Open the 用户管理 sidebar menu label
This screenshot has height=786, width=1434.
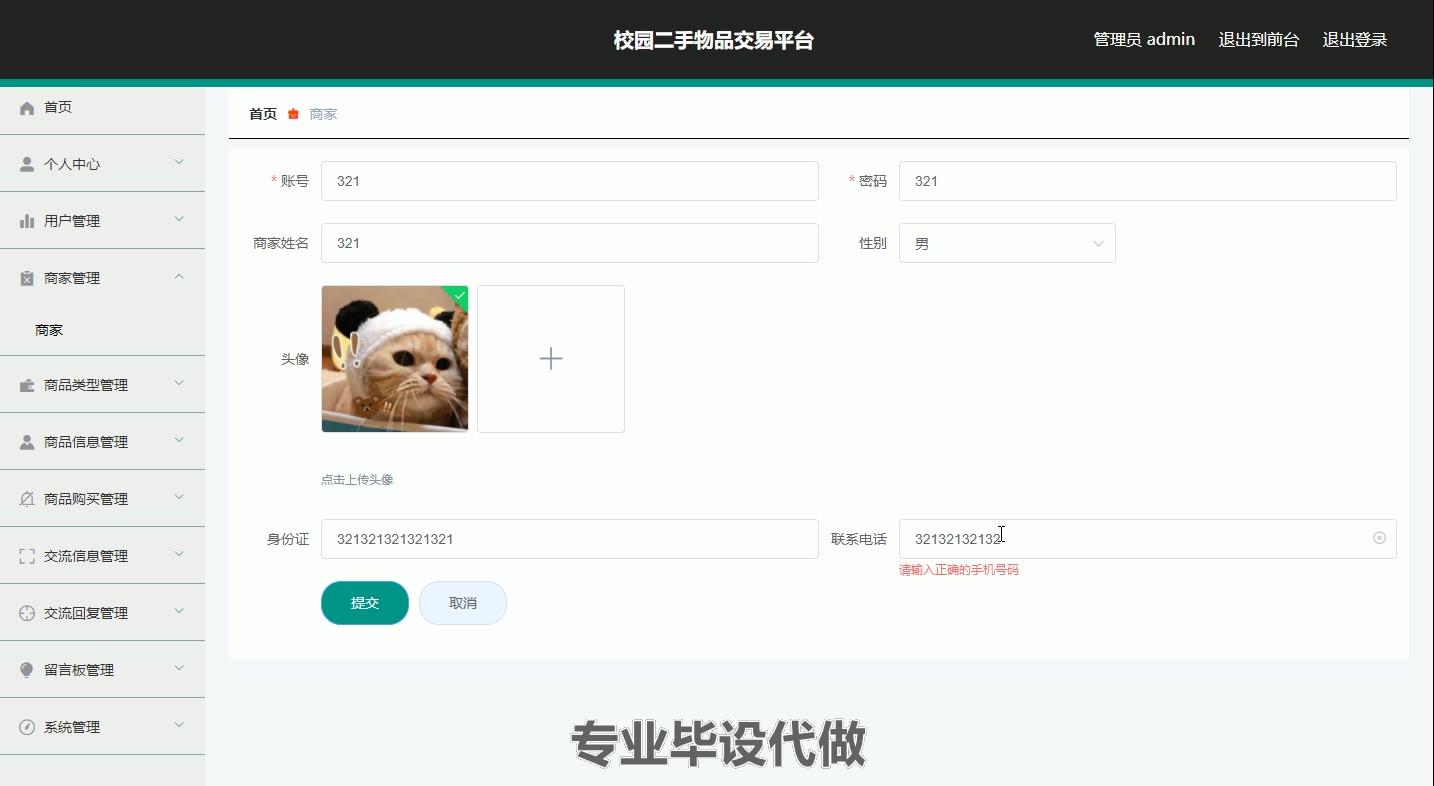72,222
